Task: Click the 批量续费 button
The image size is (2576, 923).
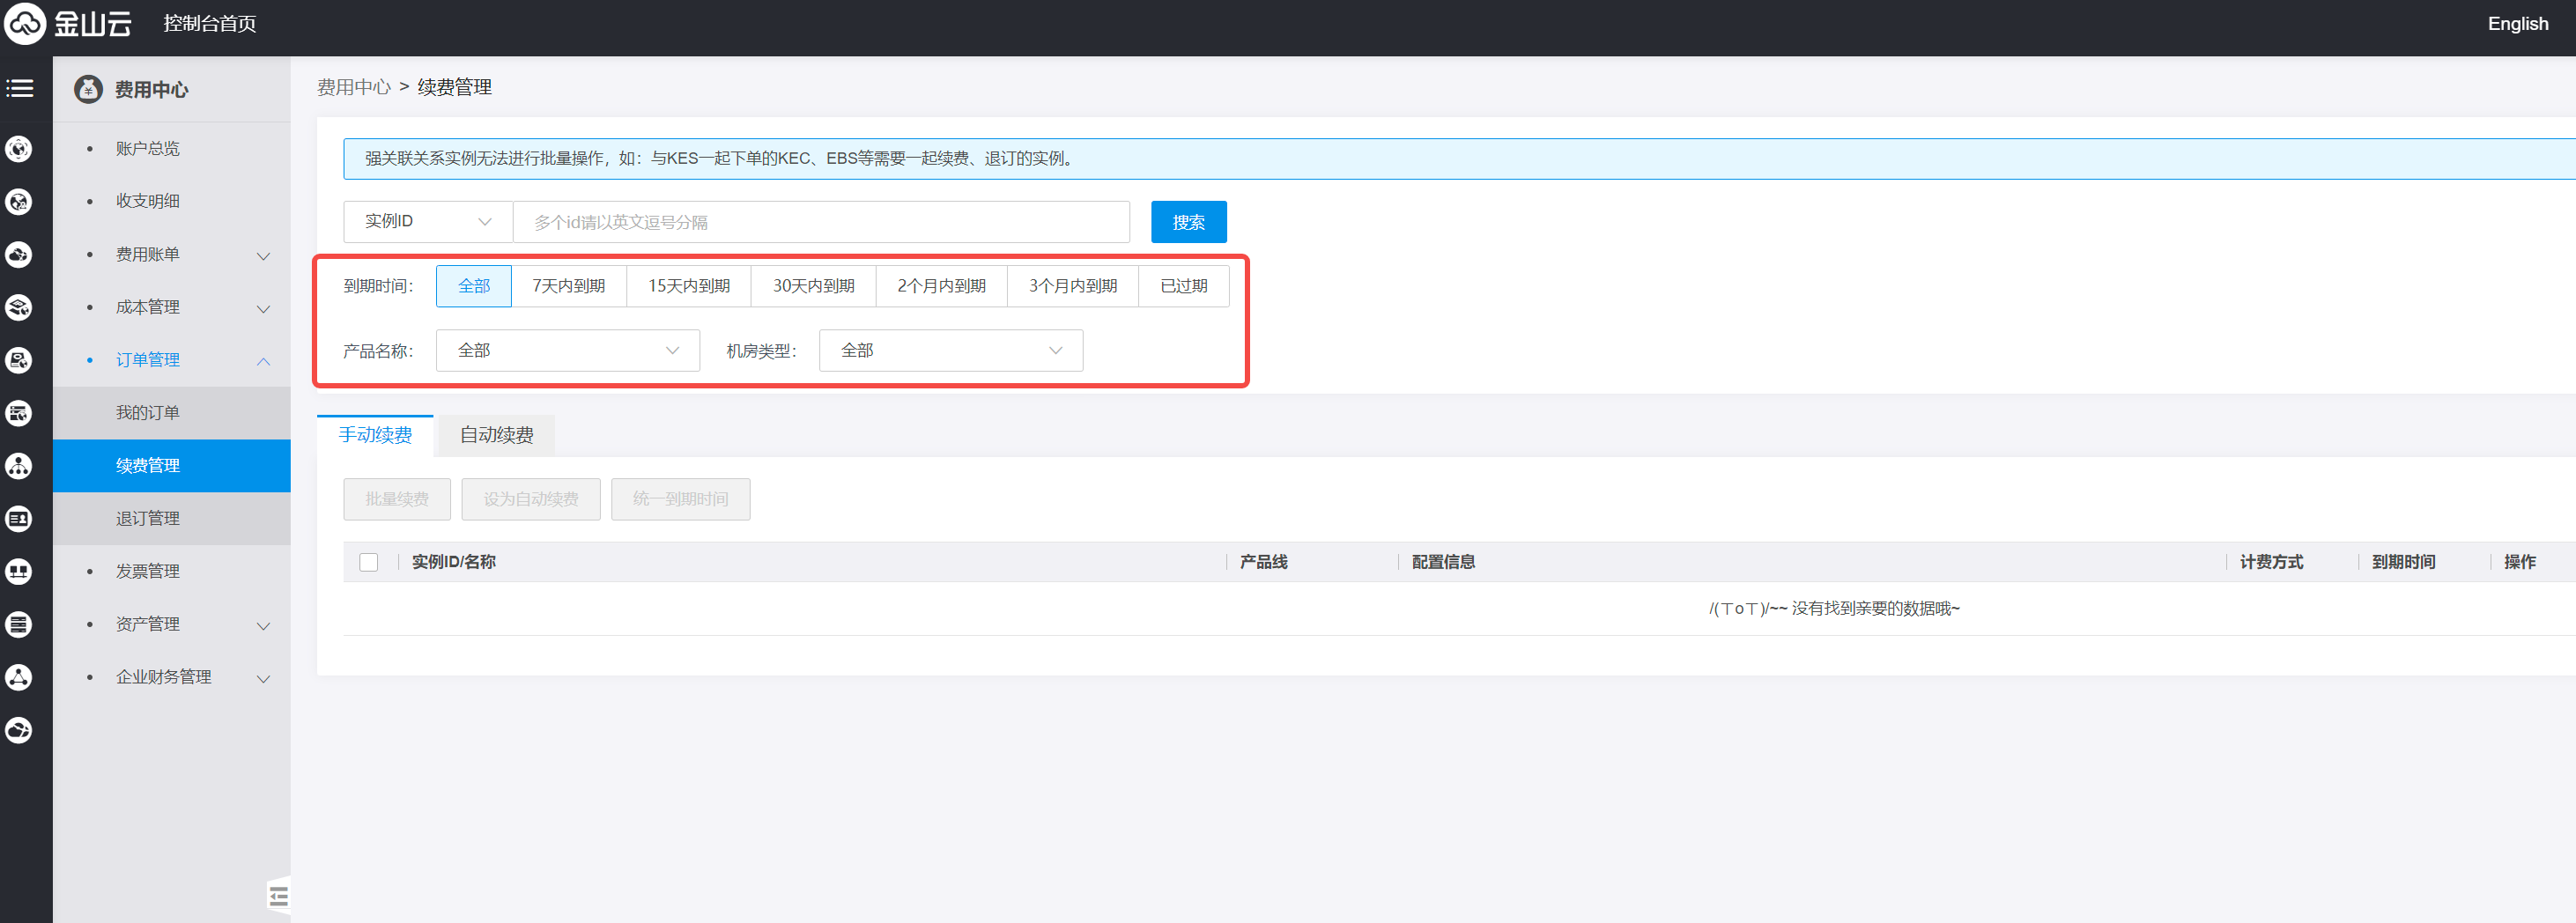Action: pyautogui.click(x=397, y=500)
